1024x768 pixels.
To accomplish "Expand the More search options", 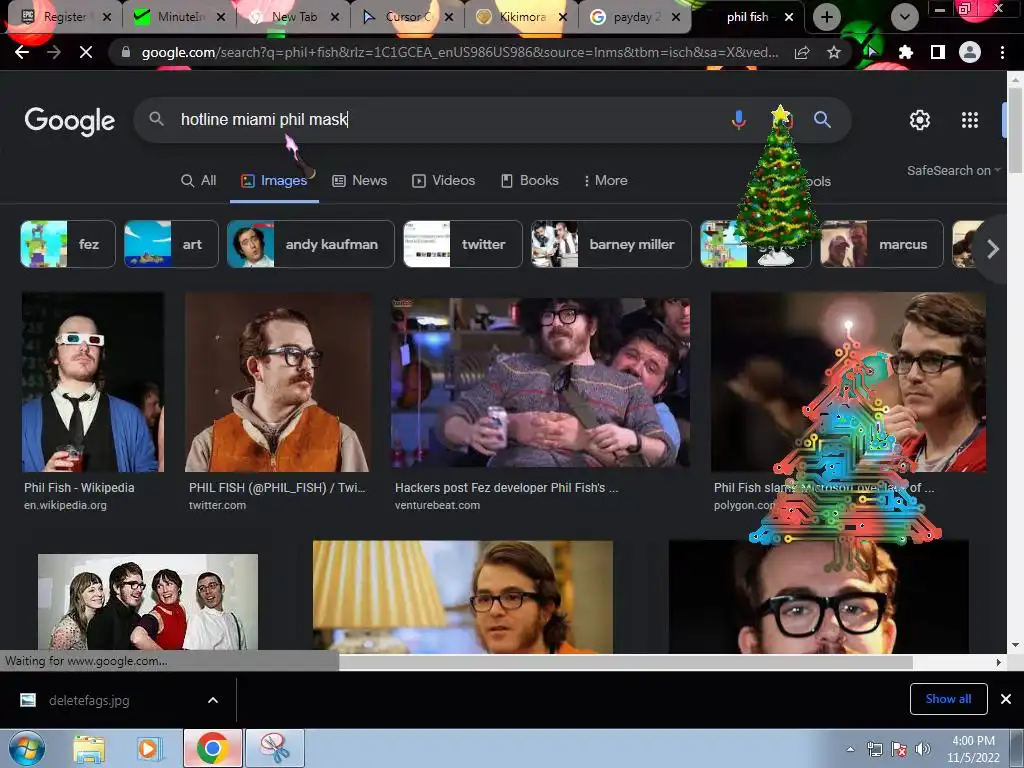I will (x=605, y=181).
